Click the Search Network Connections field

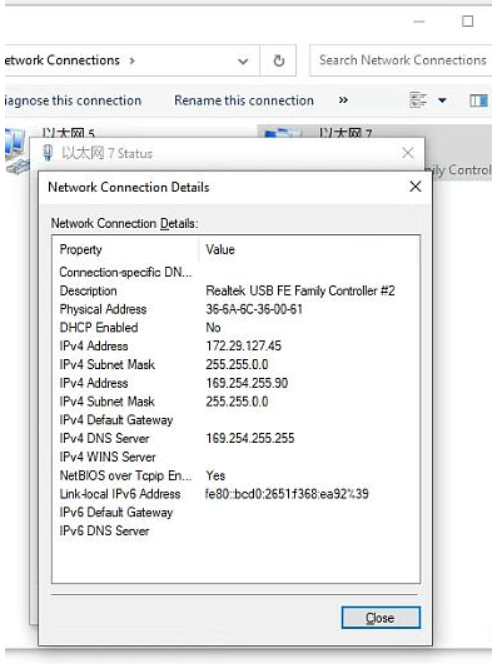pyautogui.click(x=401, y=60)
